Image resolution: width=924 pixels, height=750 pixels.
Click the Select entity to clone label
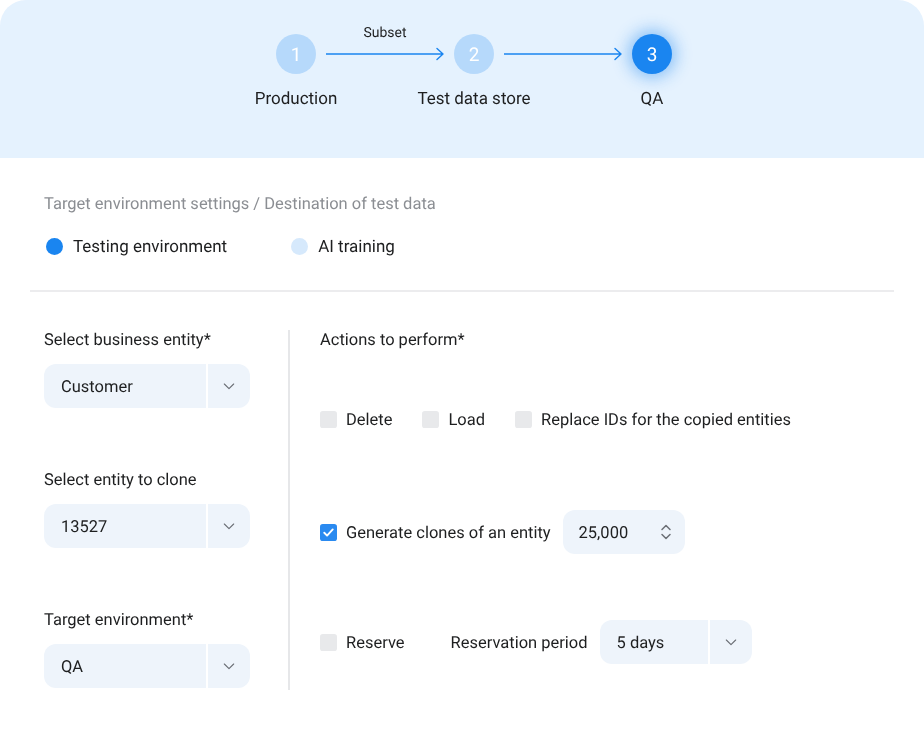(120, 480)
